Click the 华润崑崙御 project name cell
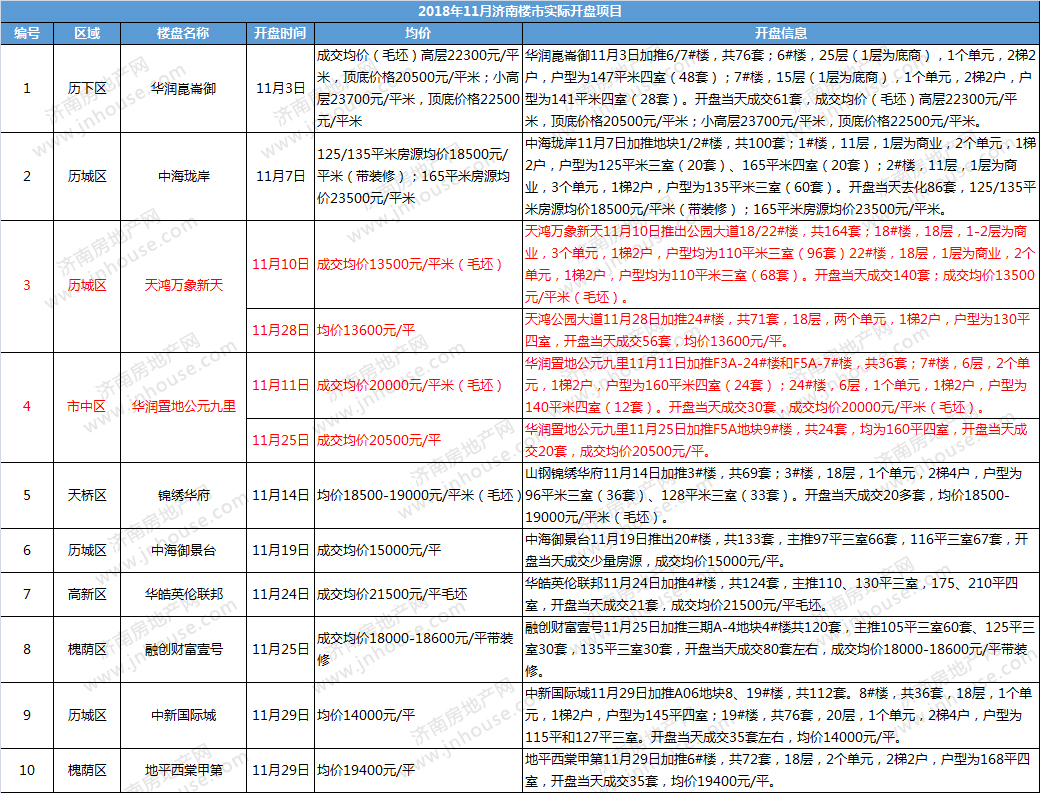Screen dimensions: 1040x793 [x=183, y=88]
